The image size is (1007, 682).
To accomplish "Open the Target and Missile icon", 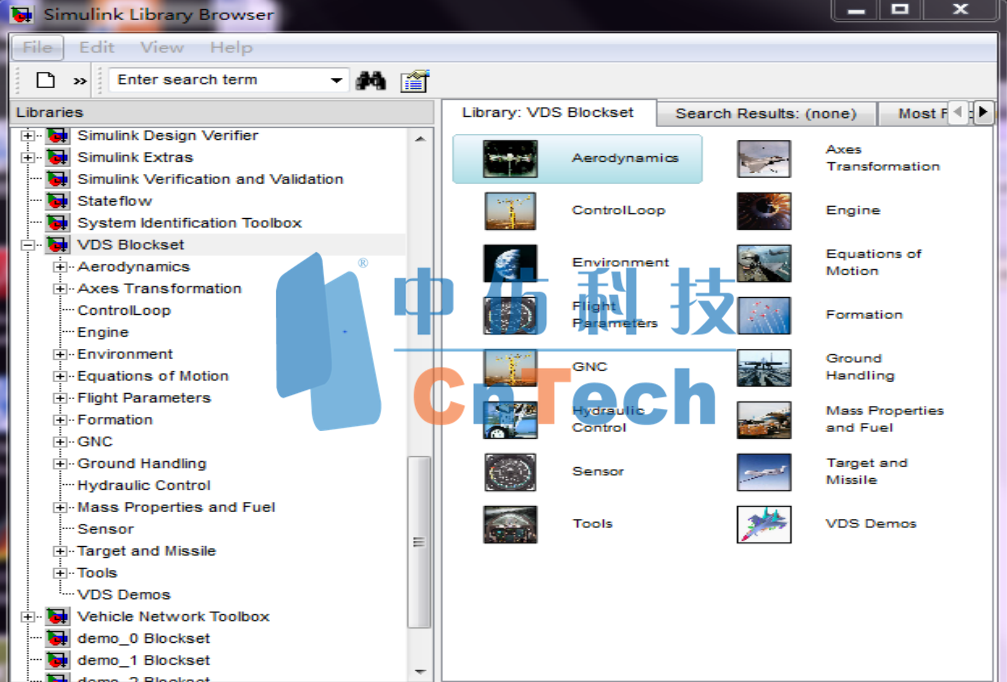I will tap(764, 472).
